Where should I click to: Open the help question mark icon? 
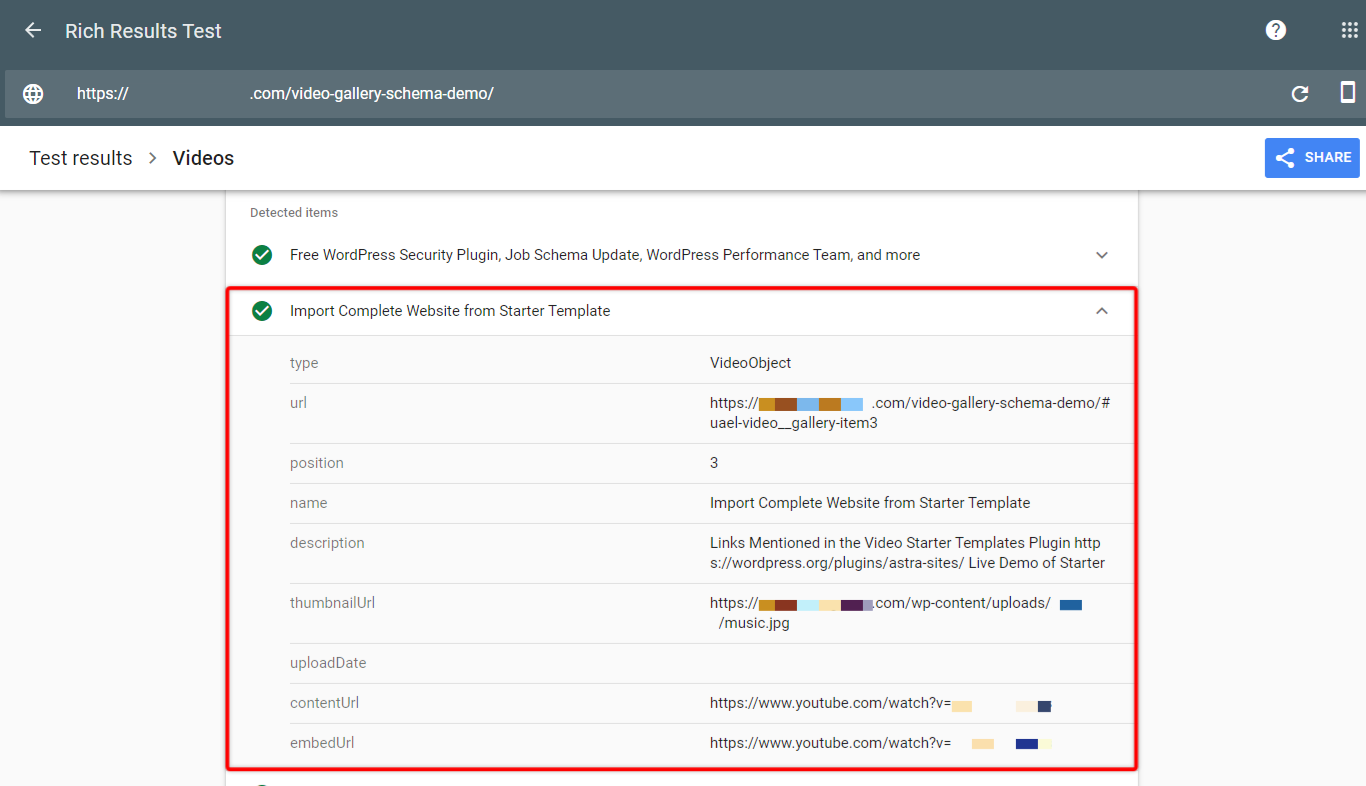[1276, 30]
